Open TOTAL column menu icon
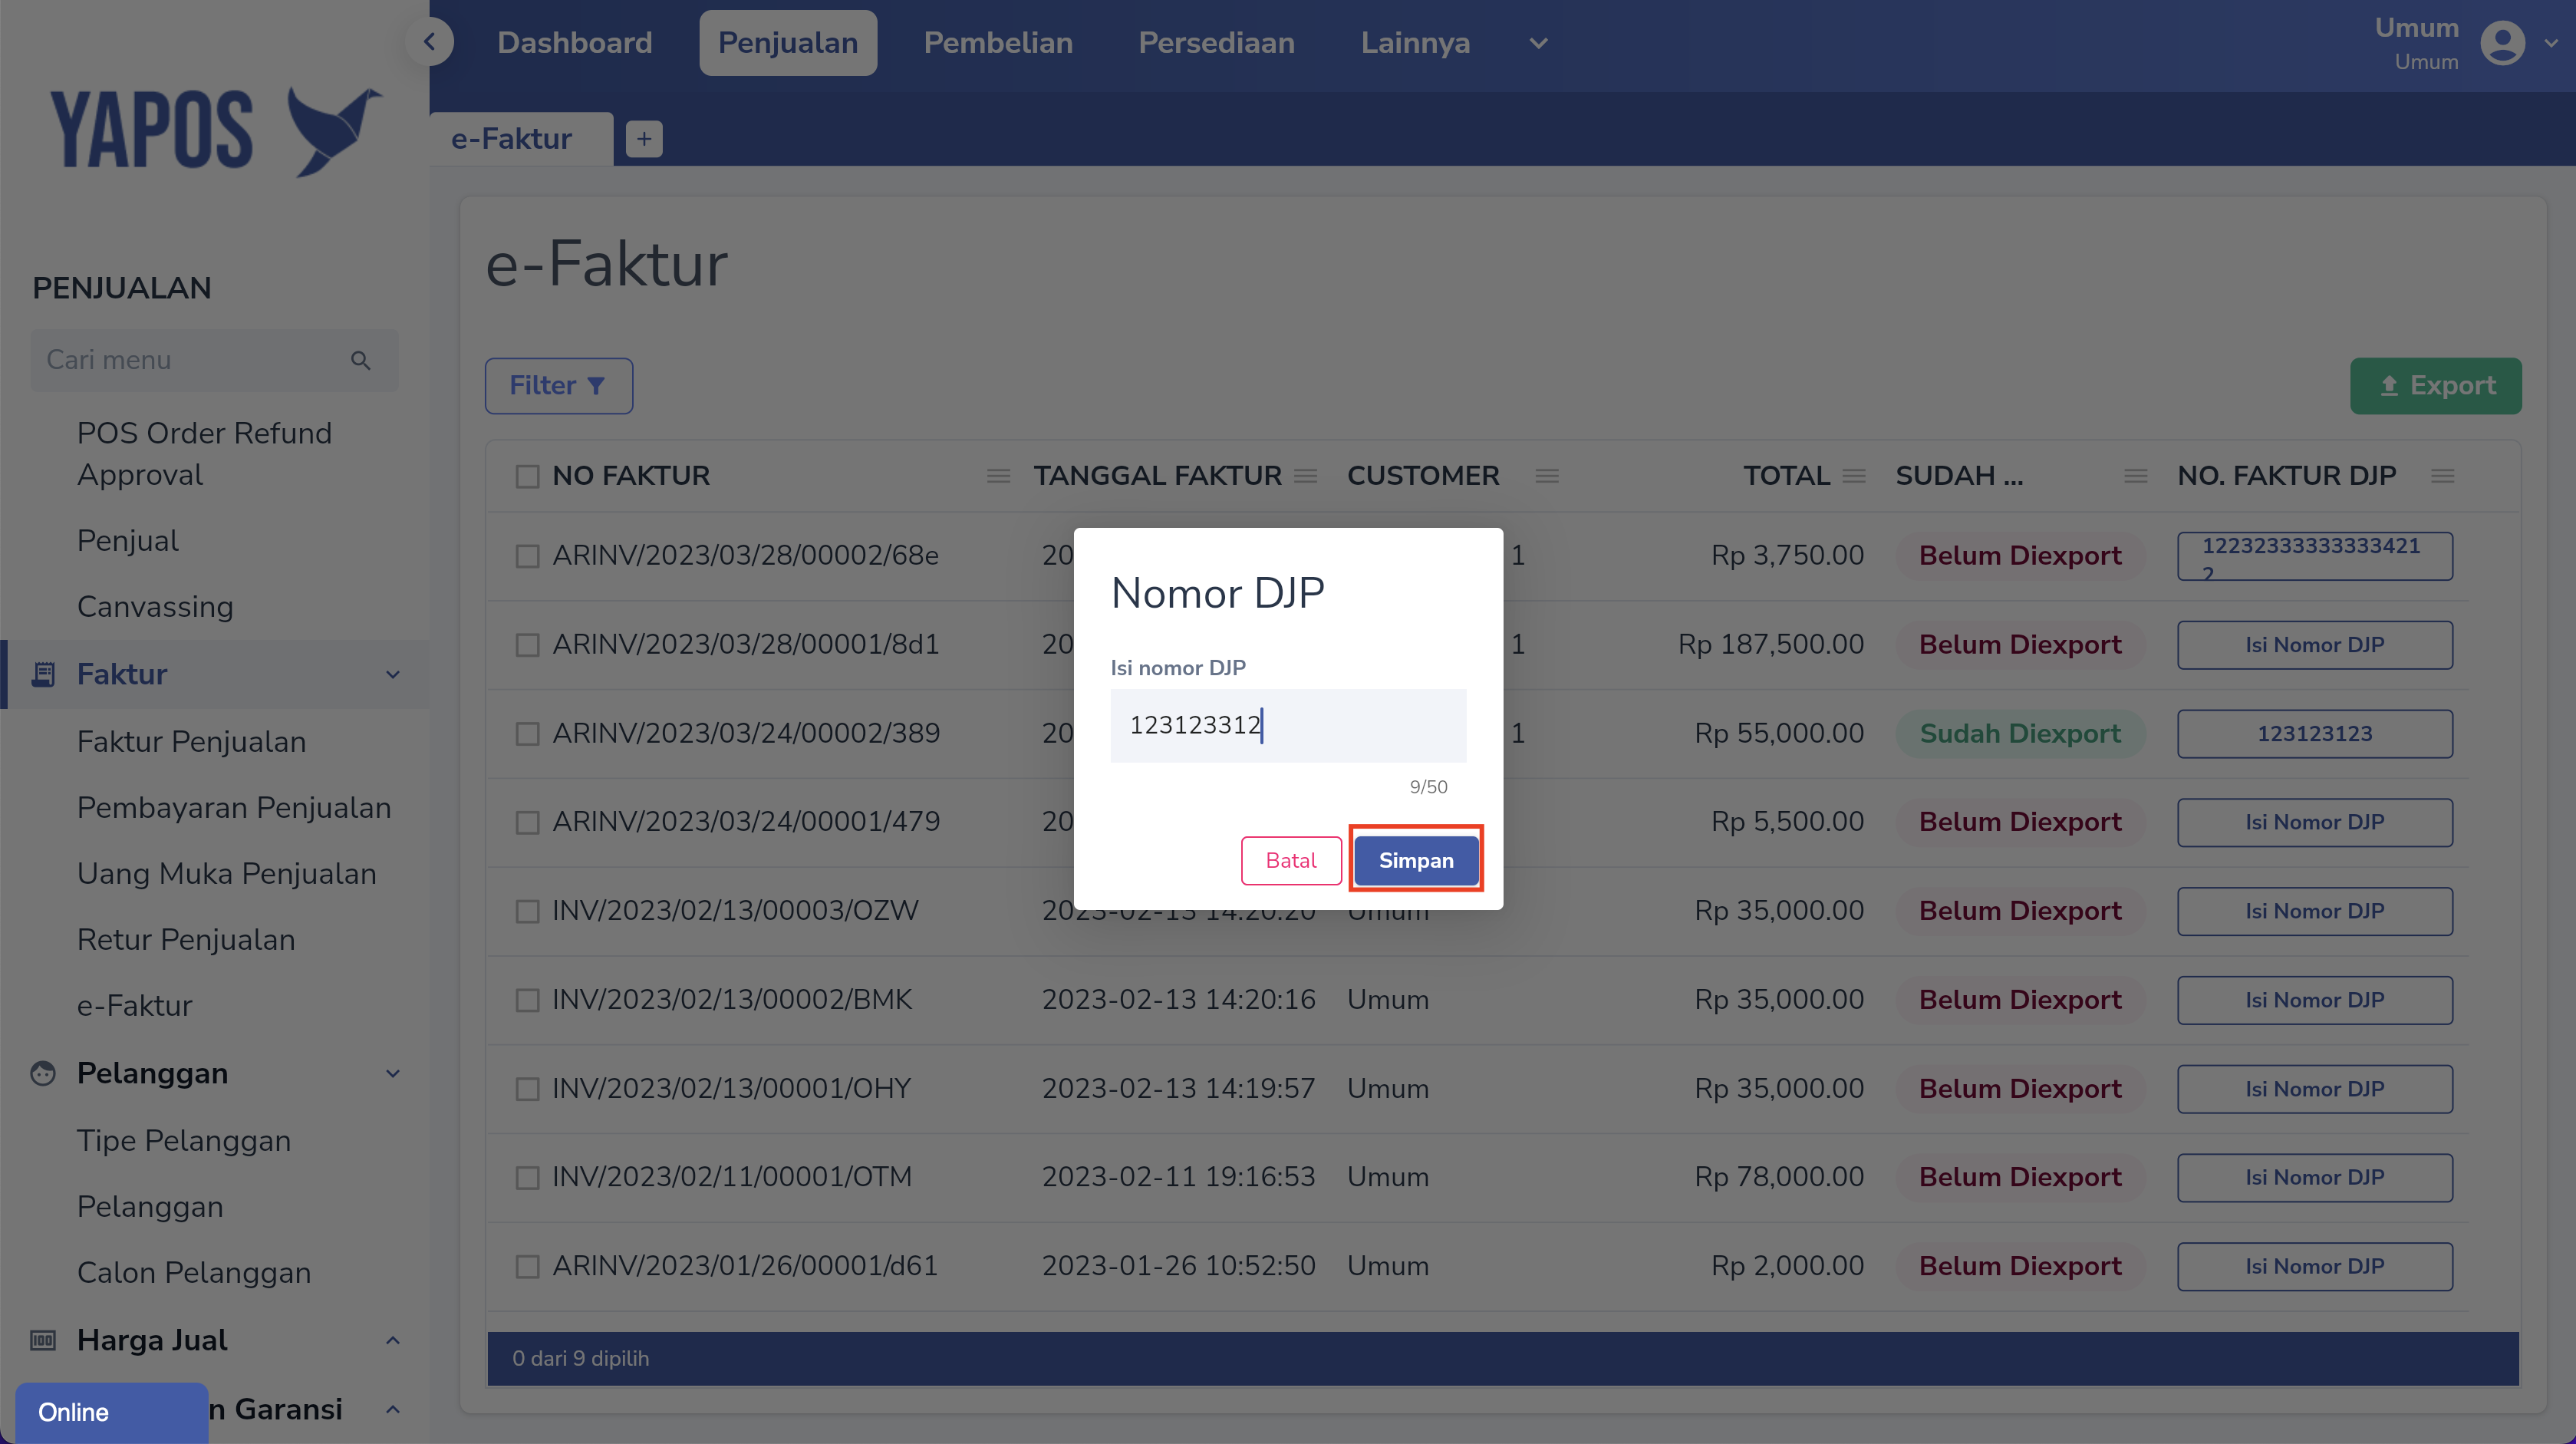The image size is (2576, 1444). coord(1854,476)
